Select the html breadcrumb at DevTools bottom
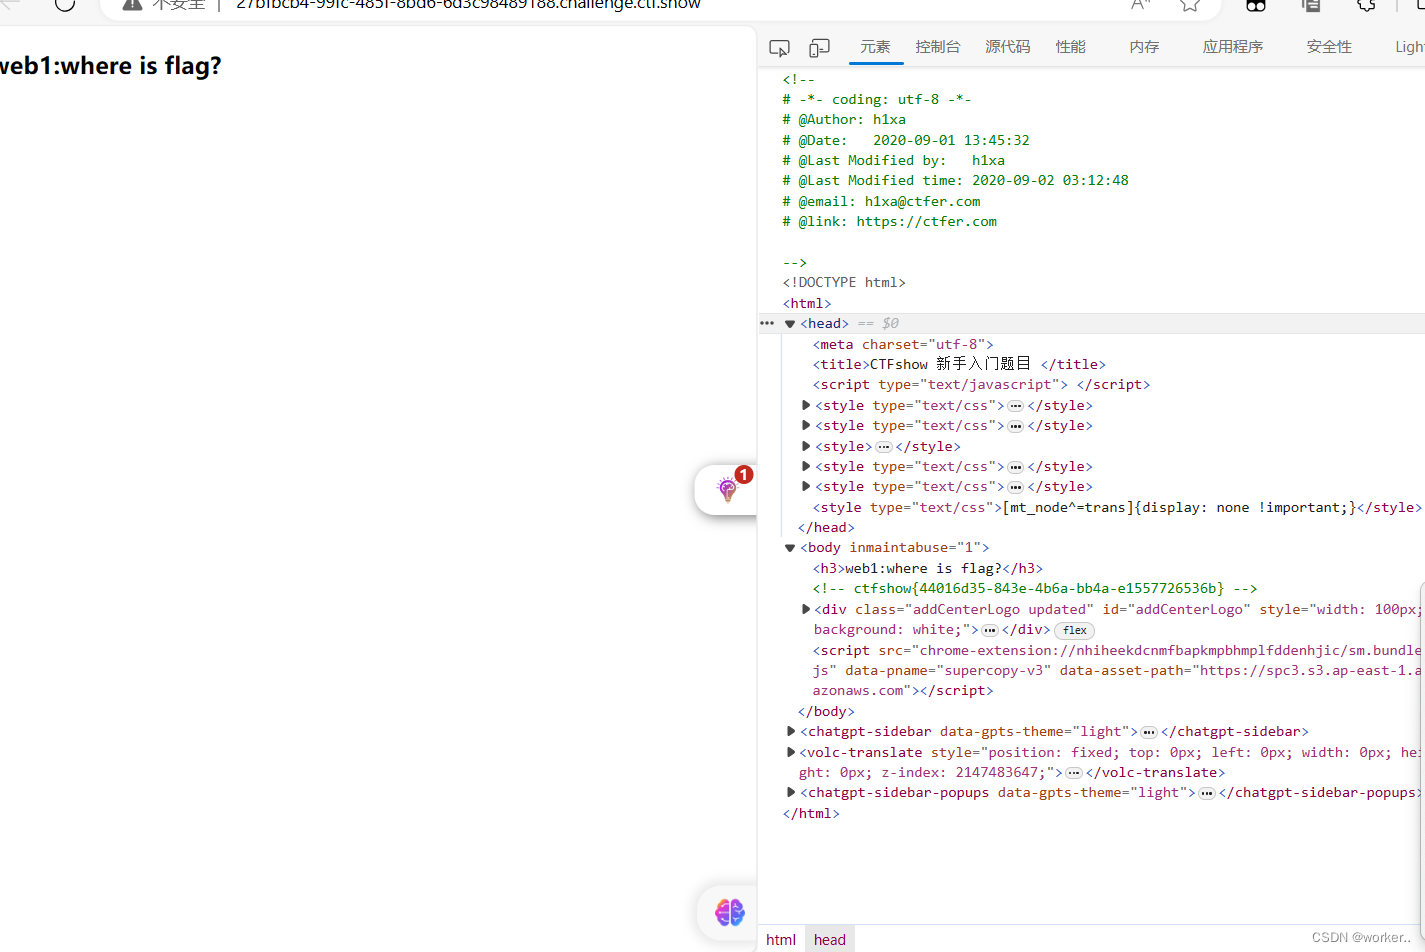This screenshot has width=1425, height=952. (x=781, y=939)
